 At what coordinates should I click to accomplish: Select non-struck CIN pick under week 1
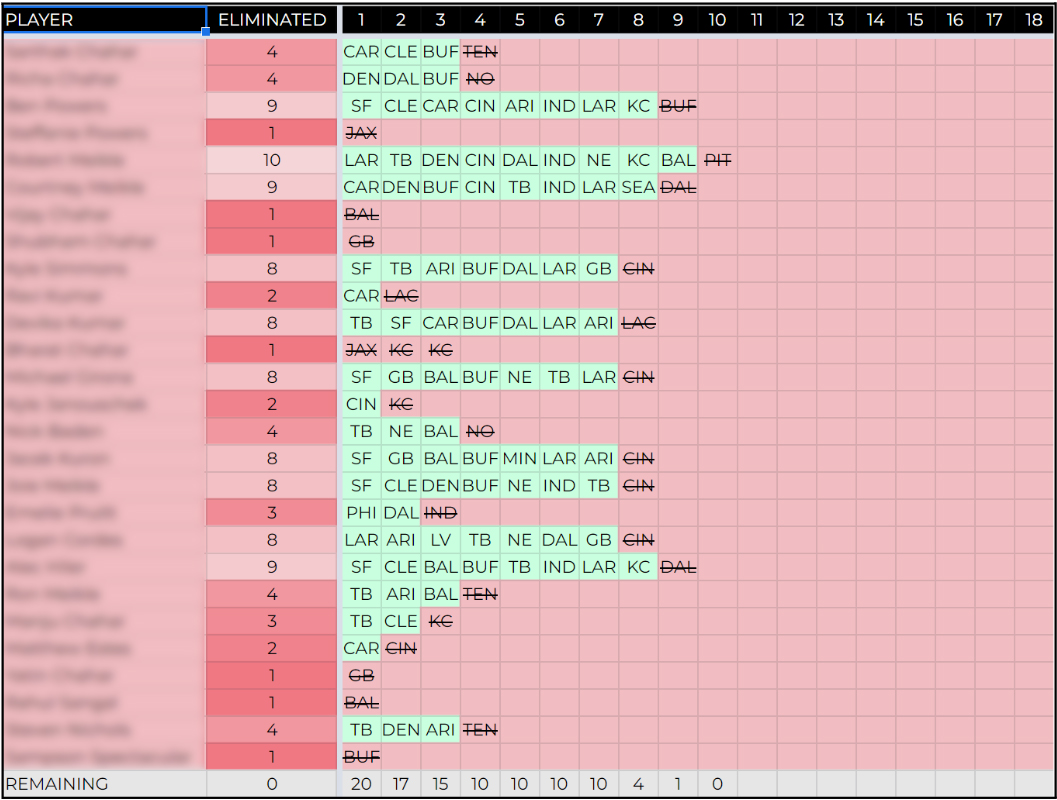[x=361, y=404]
